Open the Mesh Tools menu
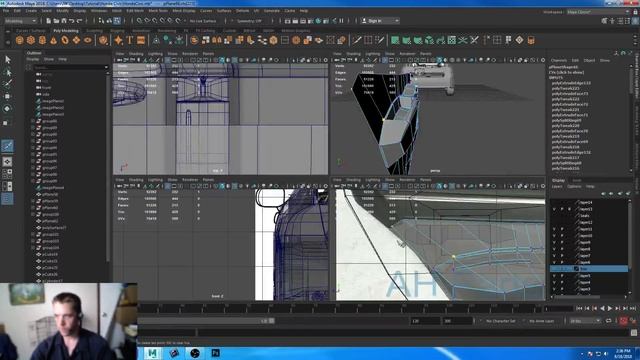Viewport: 640px width, 360px height. pyautogui.click(x=158, y=11)
